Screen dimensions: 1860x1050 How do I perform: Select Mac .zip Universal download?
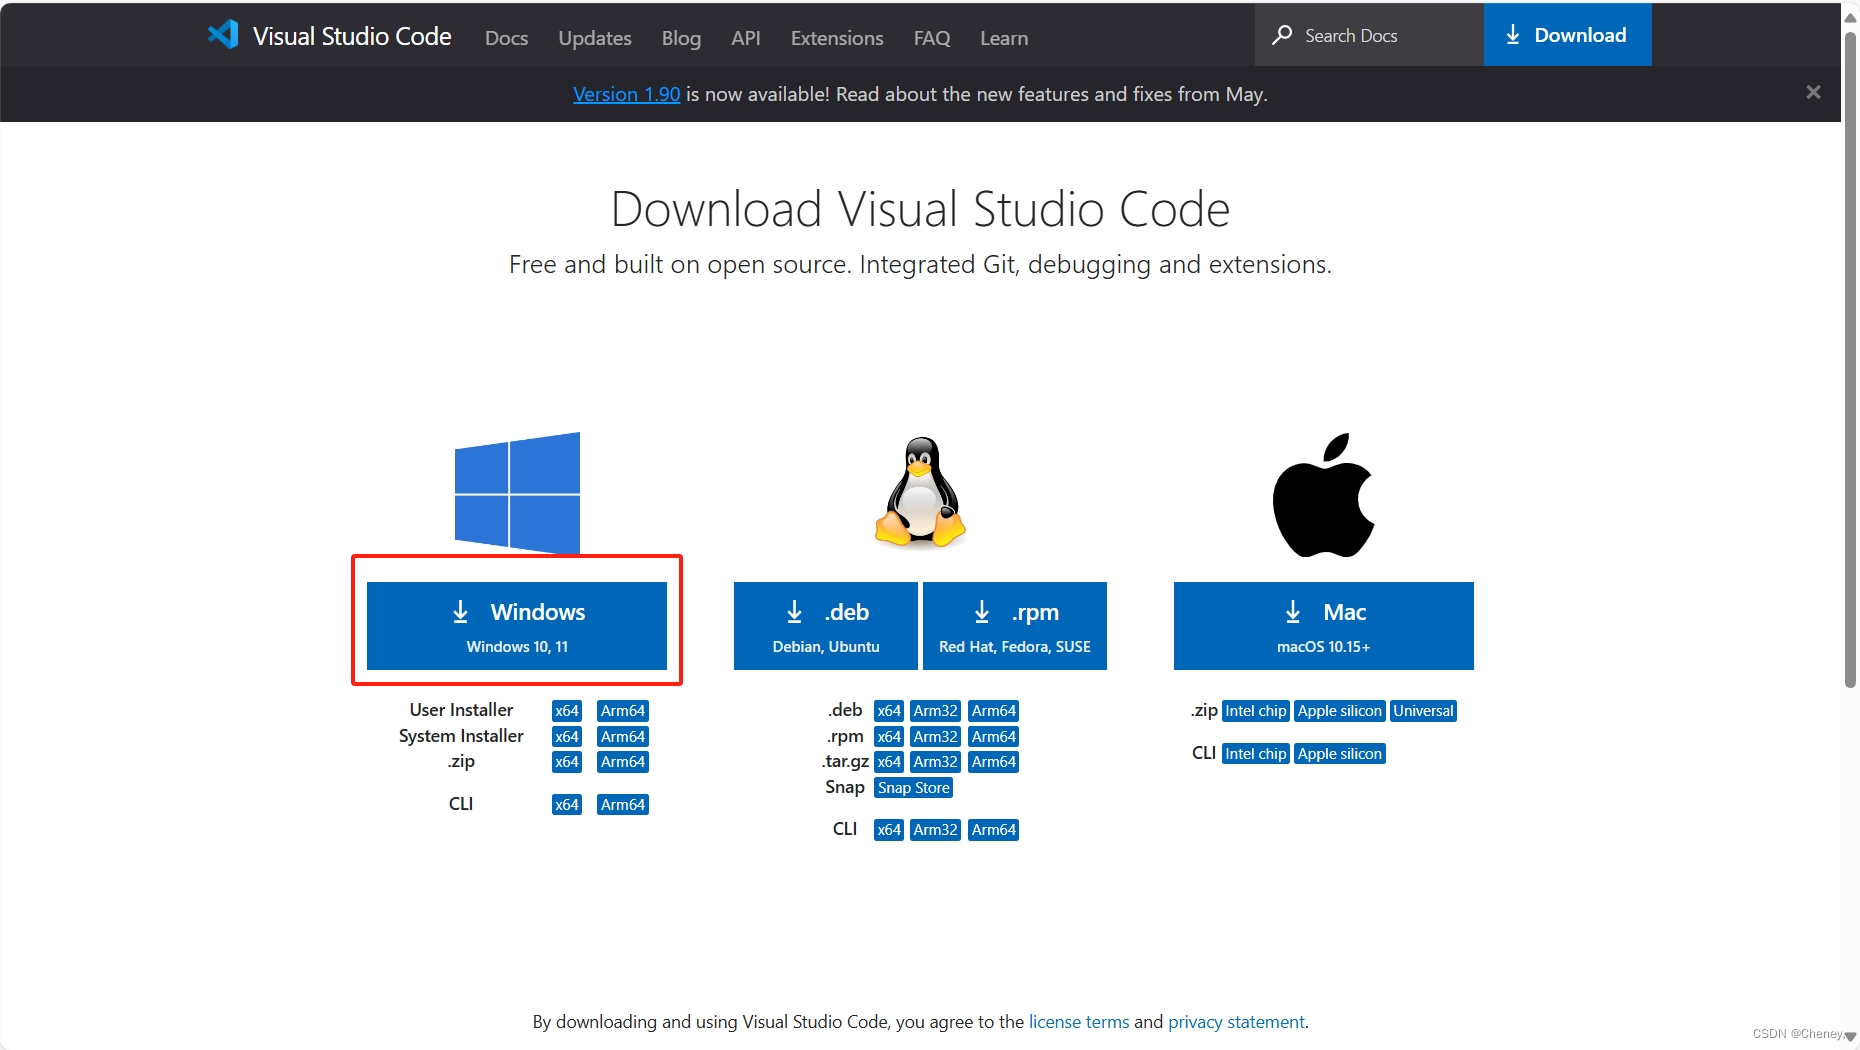click(1424, 711)
